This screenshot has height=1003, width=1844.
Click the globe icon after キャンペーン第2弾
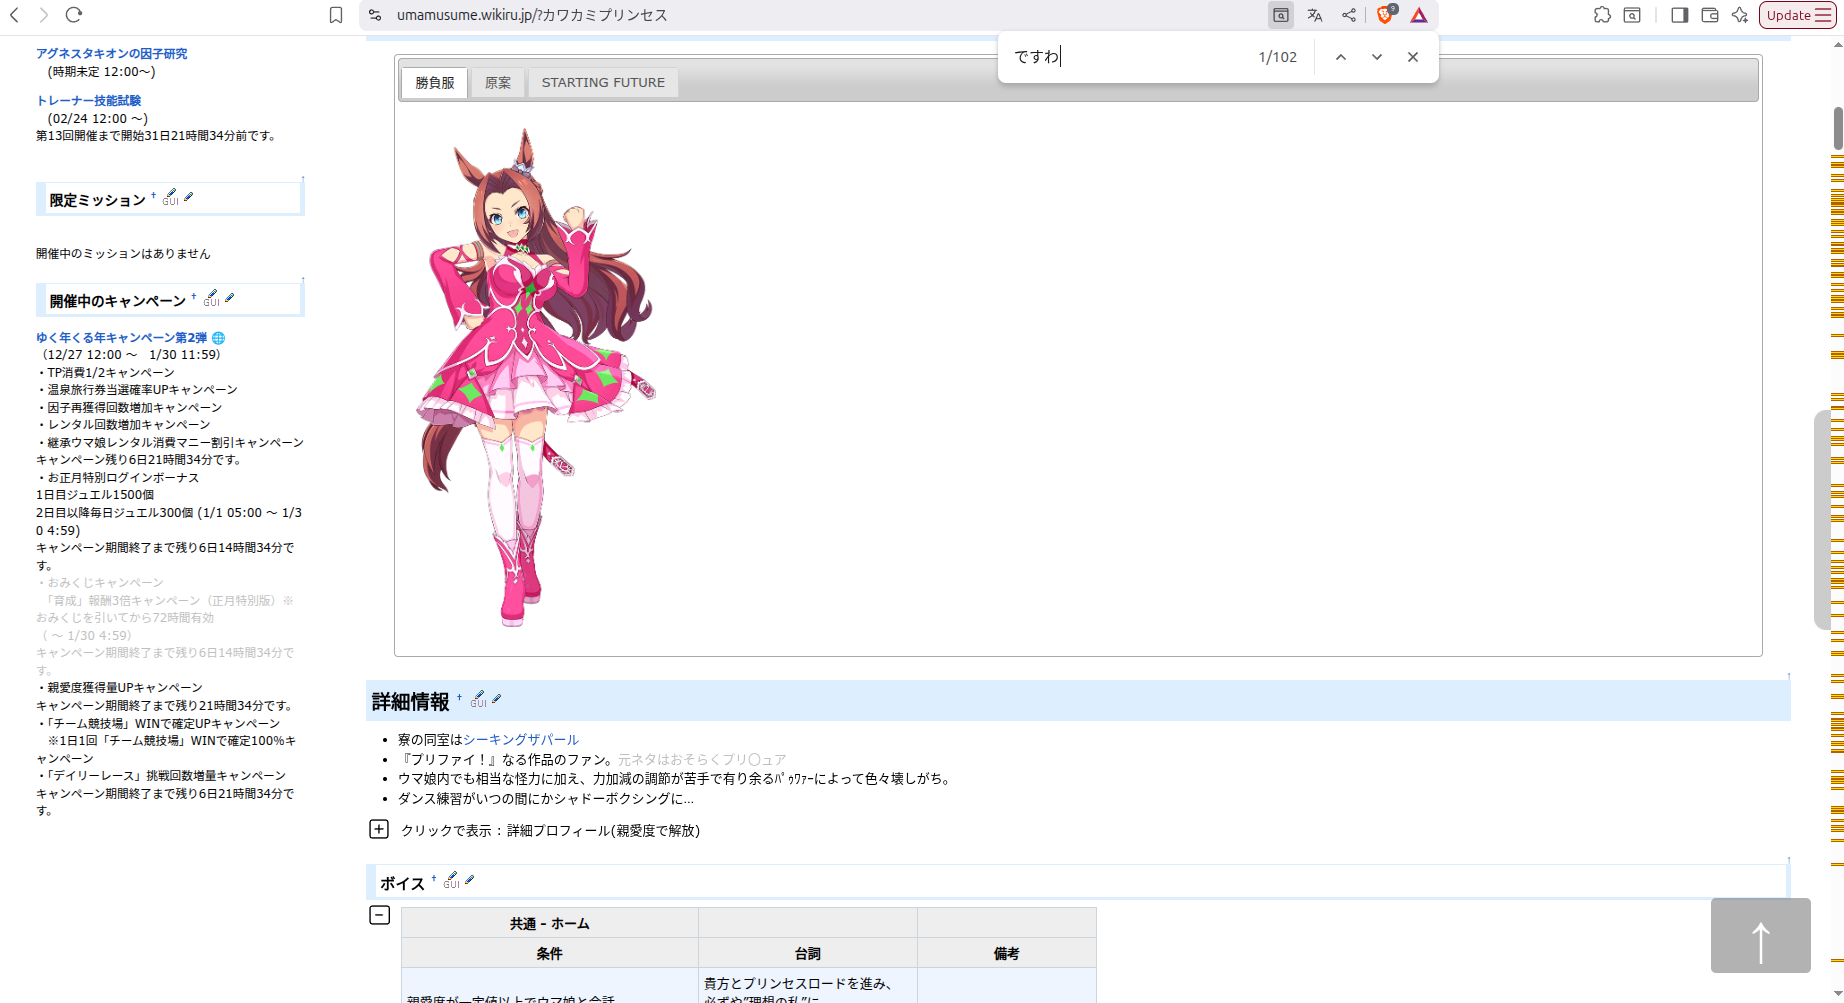click(218, 338)
